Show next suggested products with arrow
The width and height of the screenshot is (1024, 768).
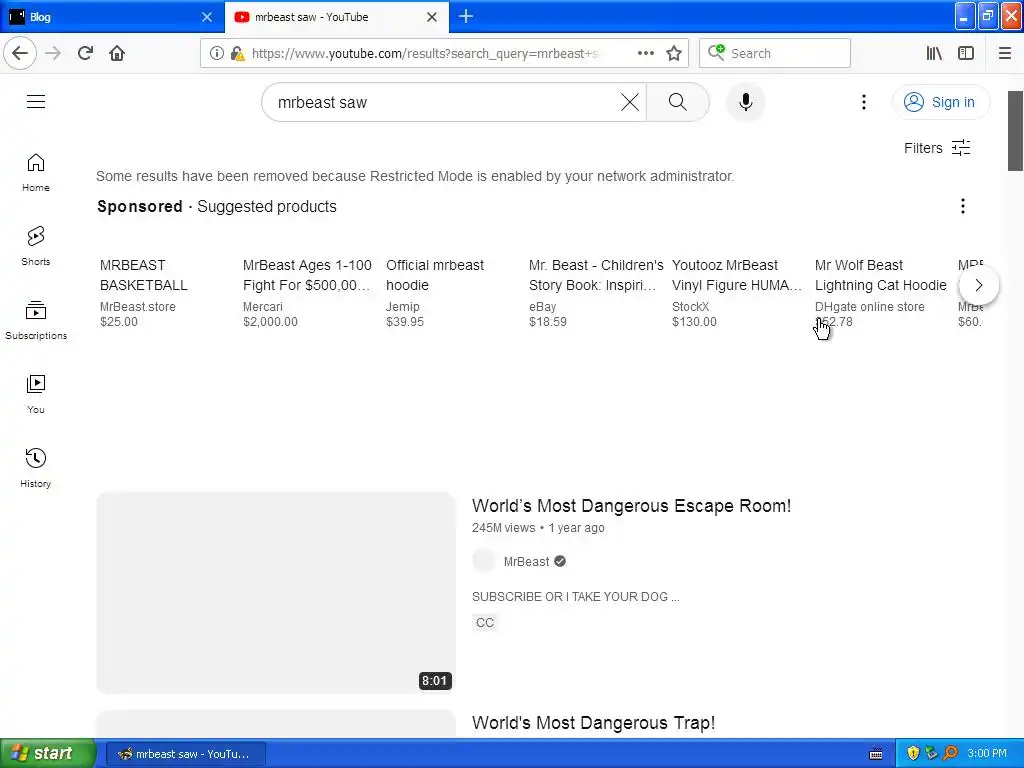click(978, 285)
